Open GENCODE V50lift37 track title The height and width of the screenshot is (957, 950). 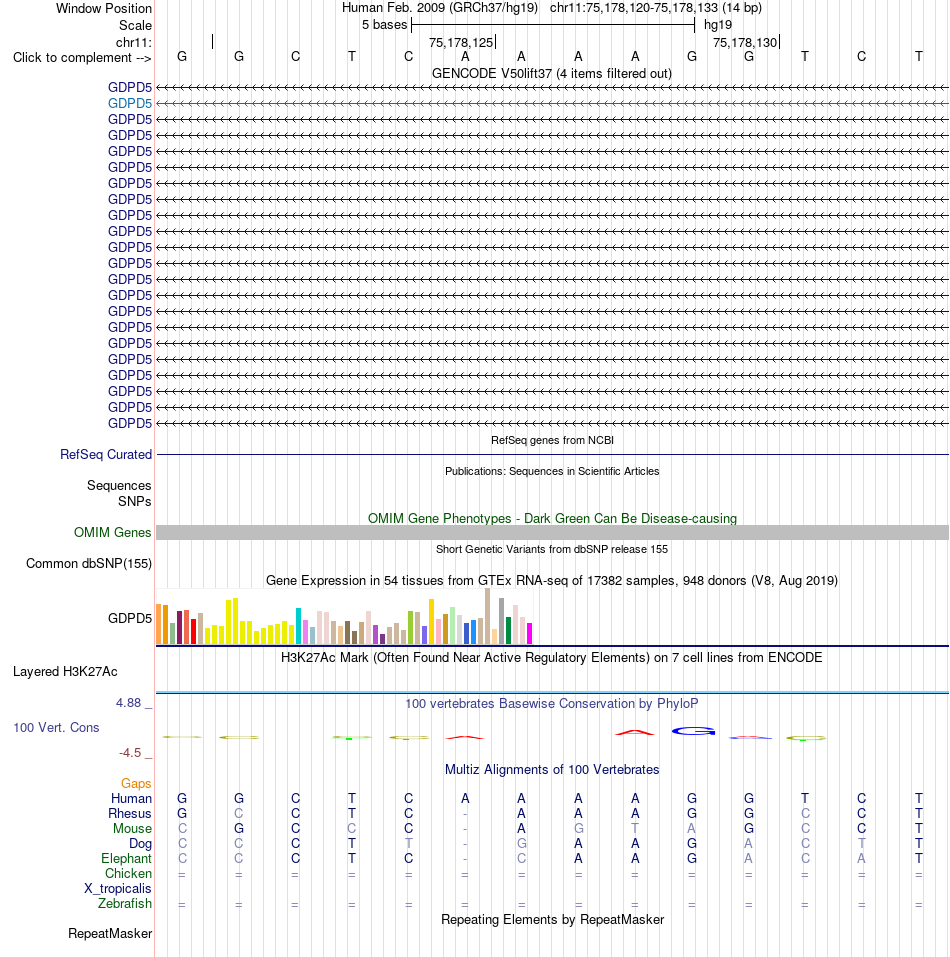[x=552, y=73]
